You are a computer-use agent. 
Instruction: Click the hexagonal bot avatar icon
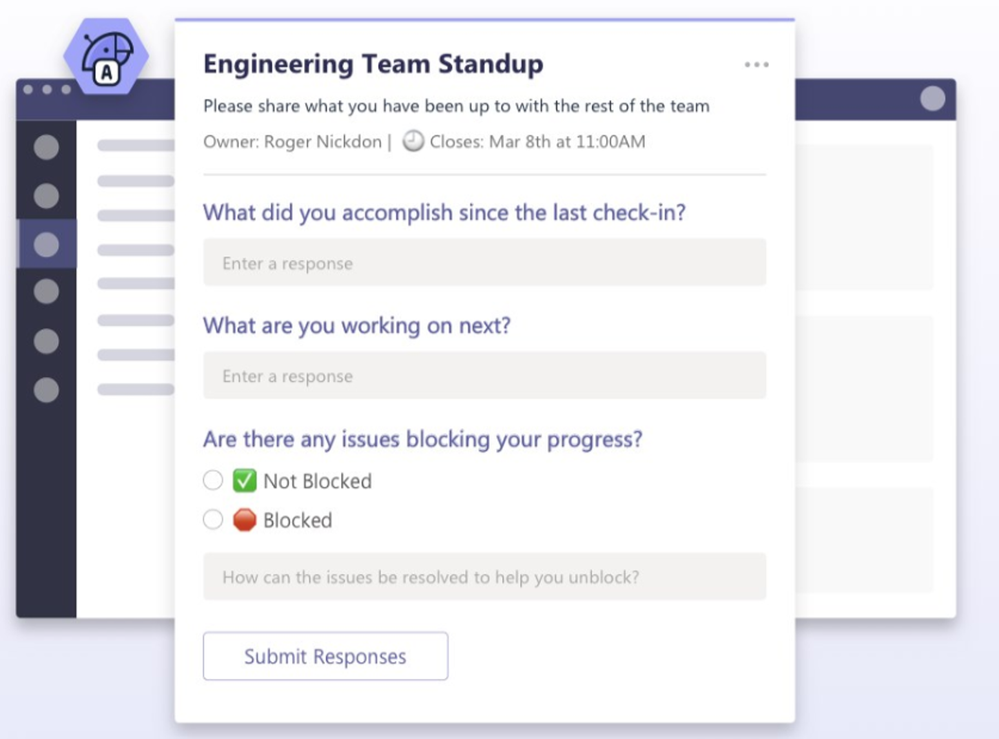[x=106, y=57]
